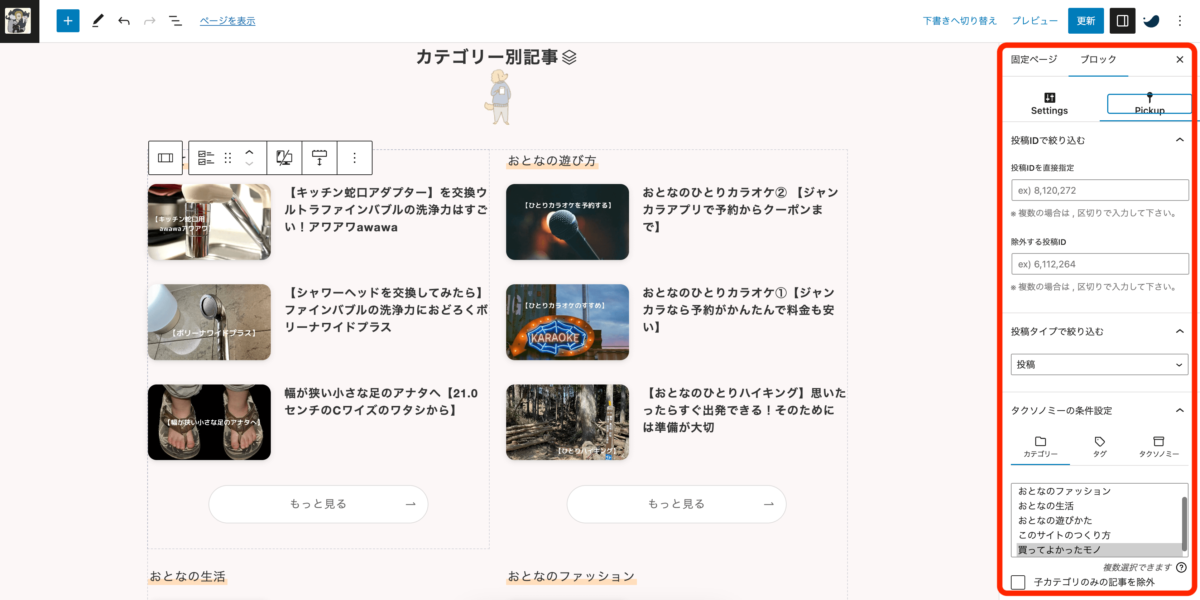
Task: Click the layers icon next to カテゴリー別記事
Action: tap(569, 58)
